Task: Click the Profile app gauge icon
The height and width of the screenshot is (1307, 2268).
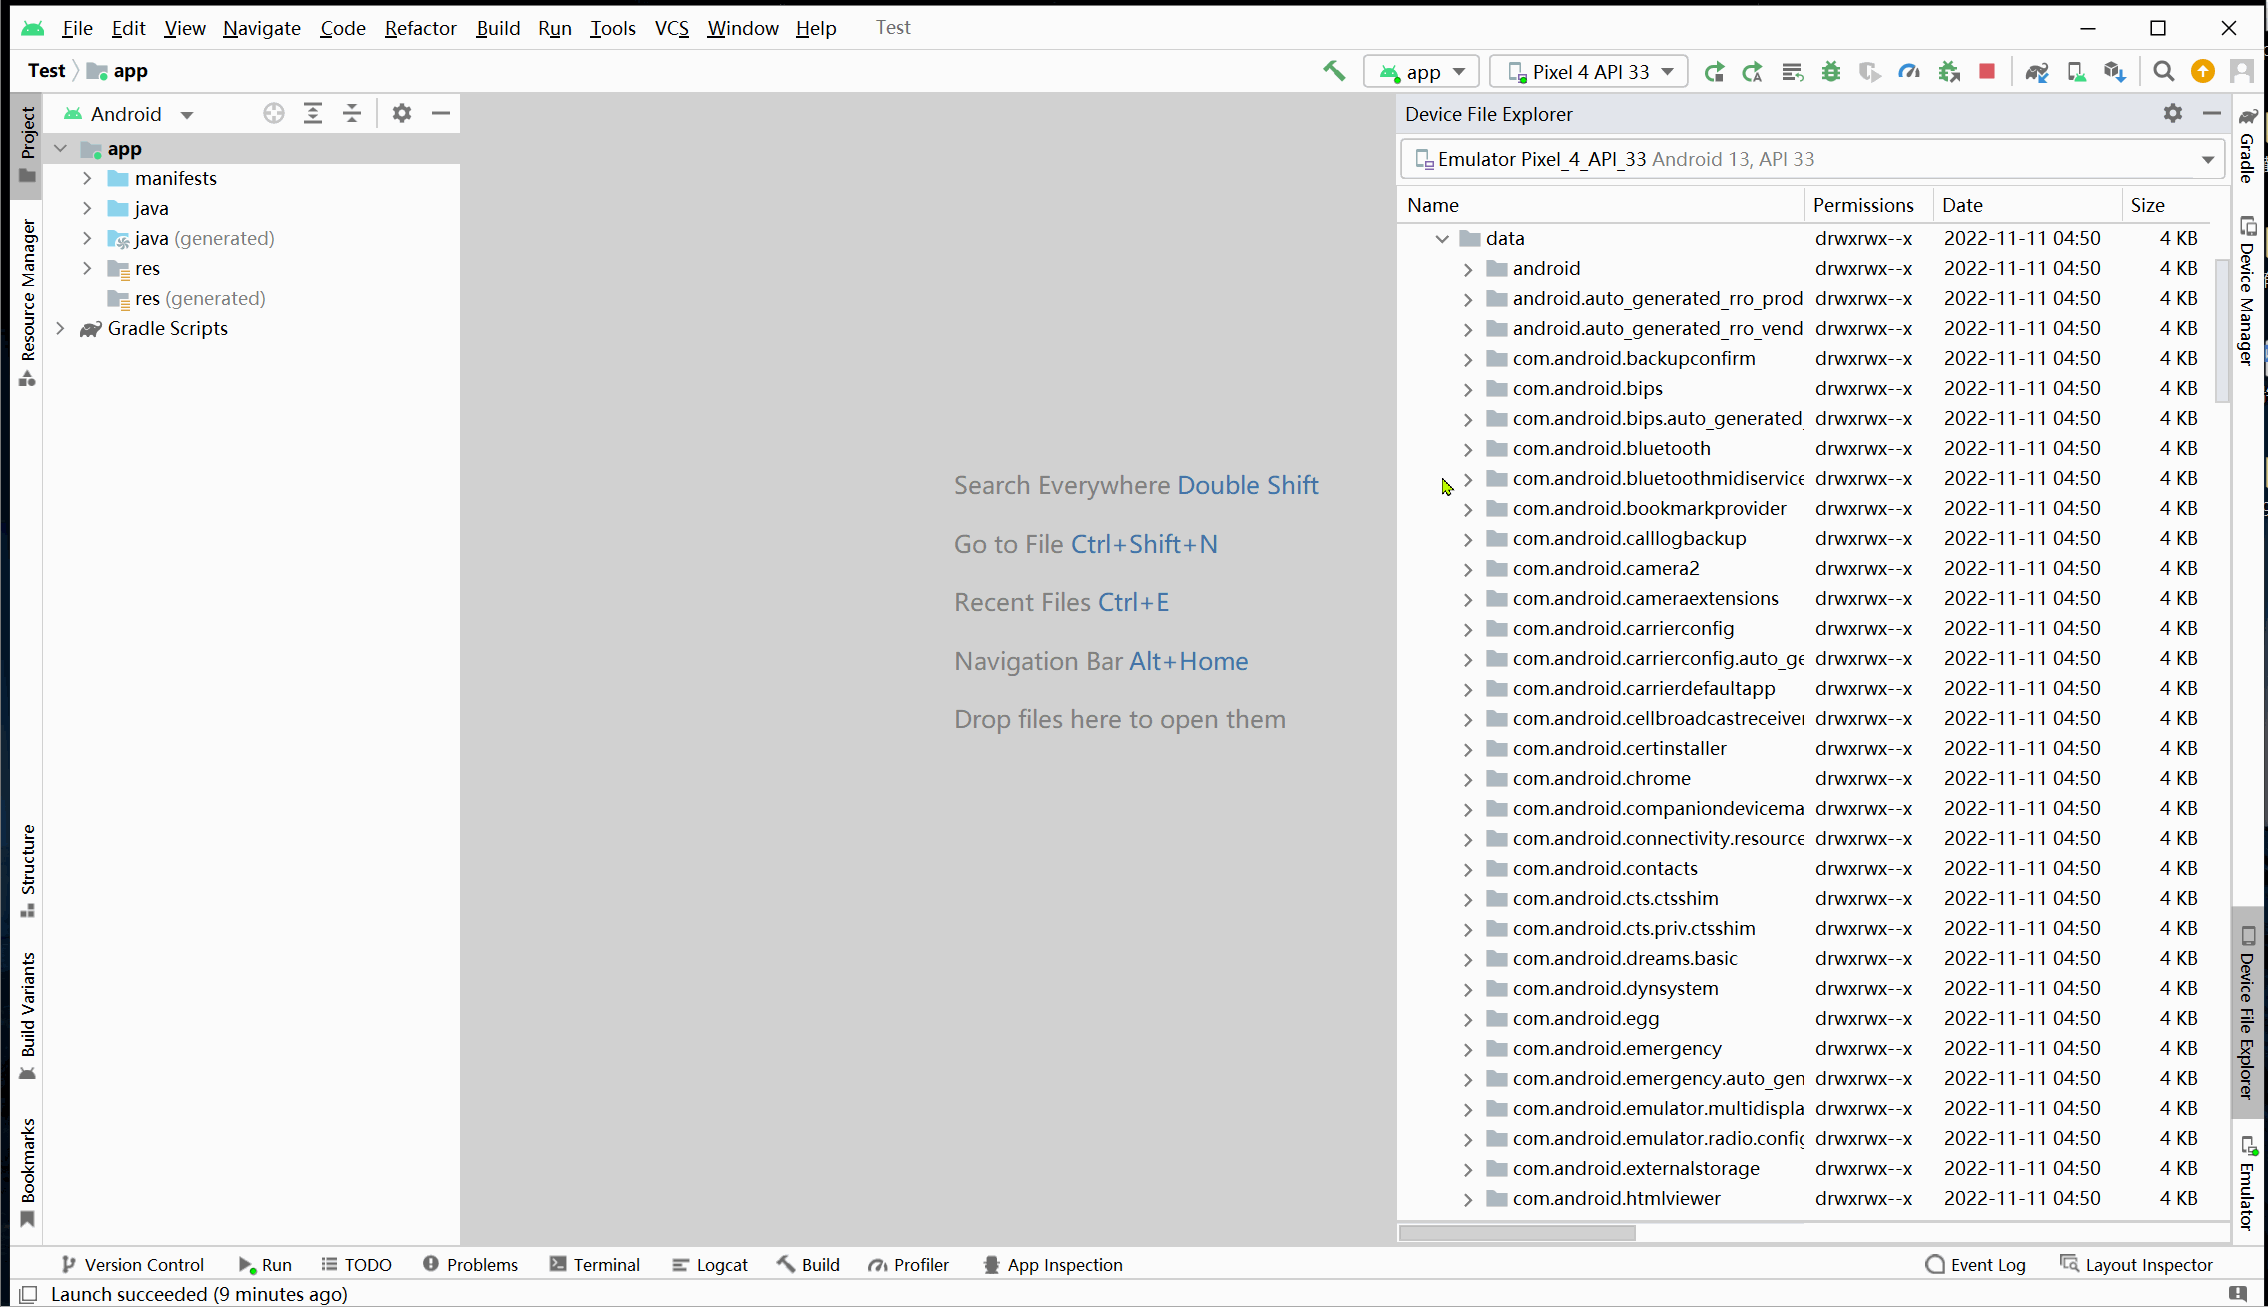Action: (x=1909, y=72)
